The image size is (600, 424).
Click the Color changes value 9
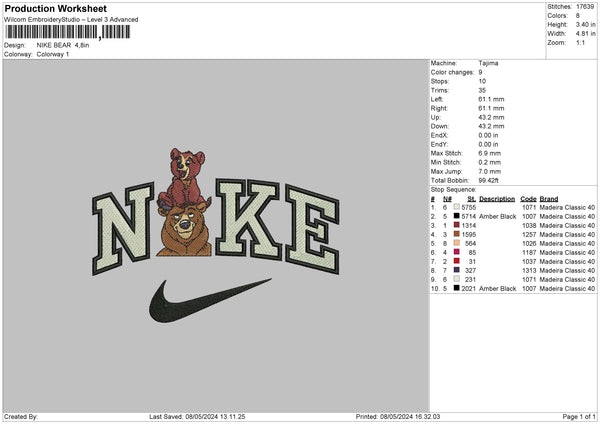480,72
